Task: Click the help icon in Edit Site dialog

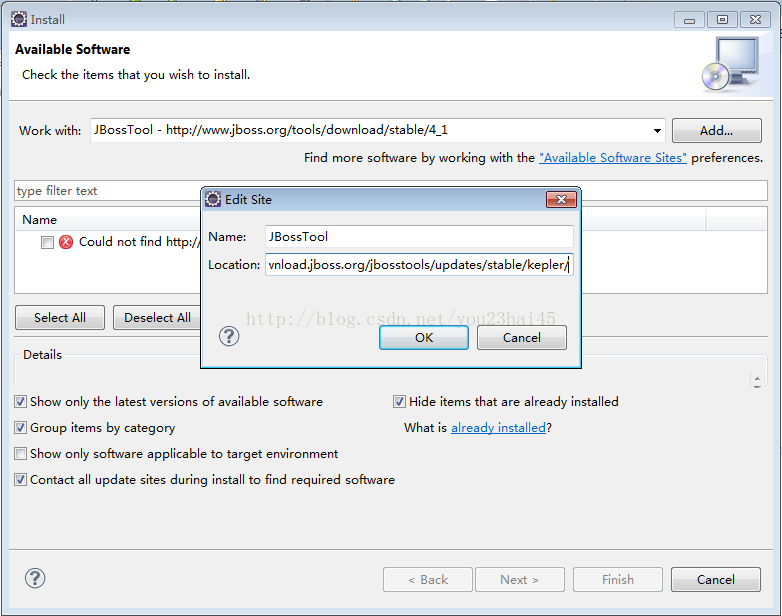Action: tap(229, 336)
